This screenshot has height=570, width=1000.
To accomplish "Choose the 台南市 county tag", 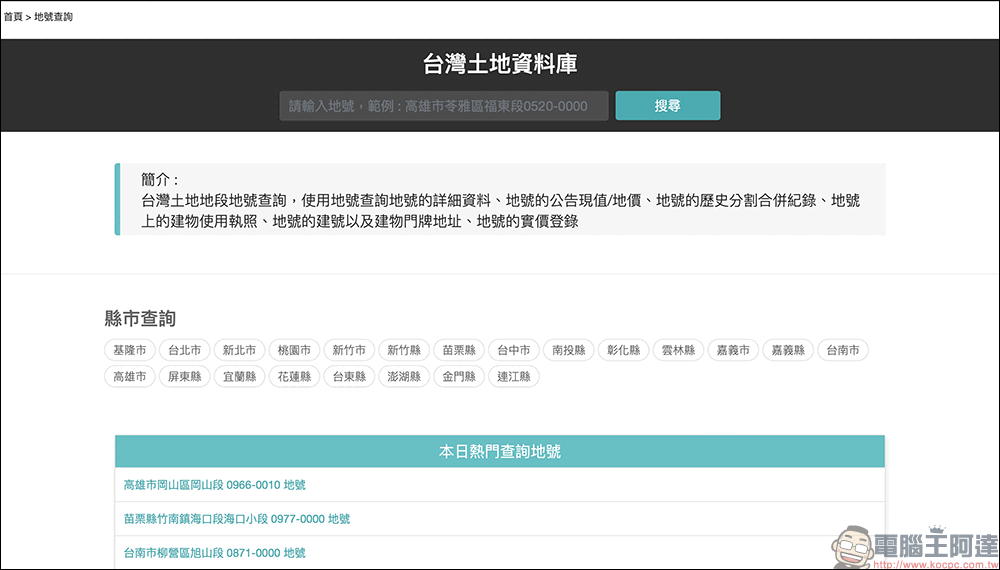I will click(843, 350).
